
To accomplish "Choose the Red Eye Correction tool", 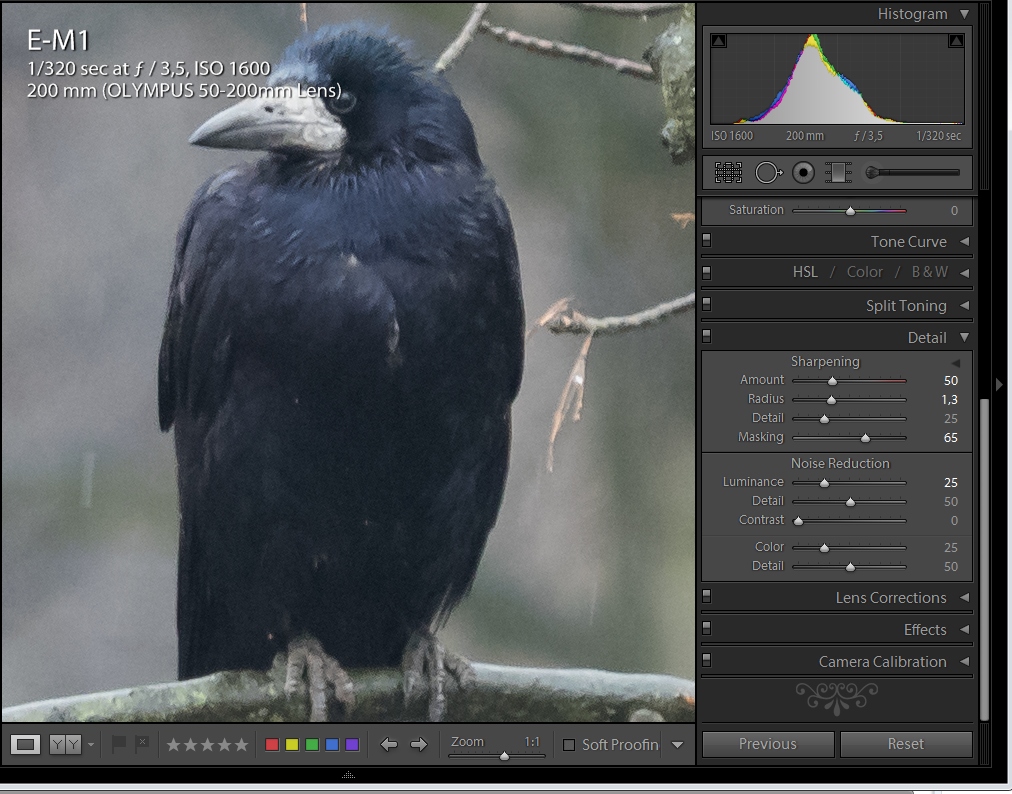I will (x=803, y=173).
